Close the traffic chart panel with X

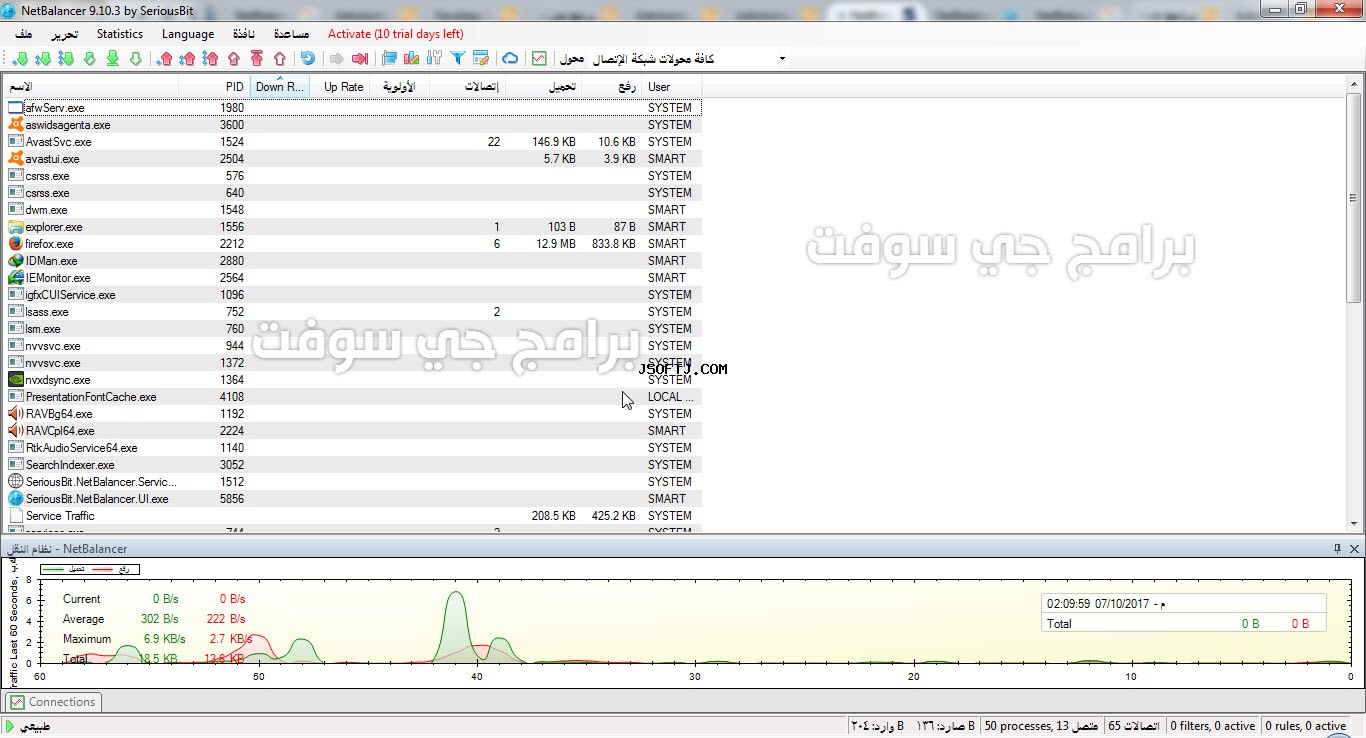point(1355,549)
